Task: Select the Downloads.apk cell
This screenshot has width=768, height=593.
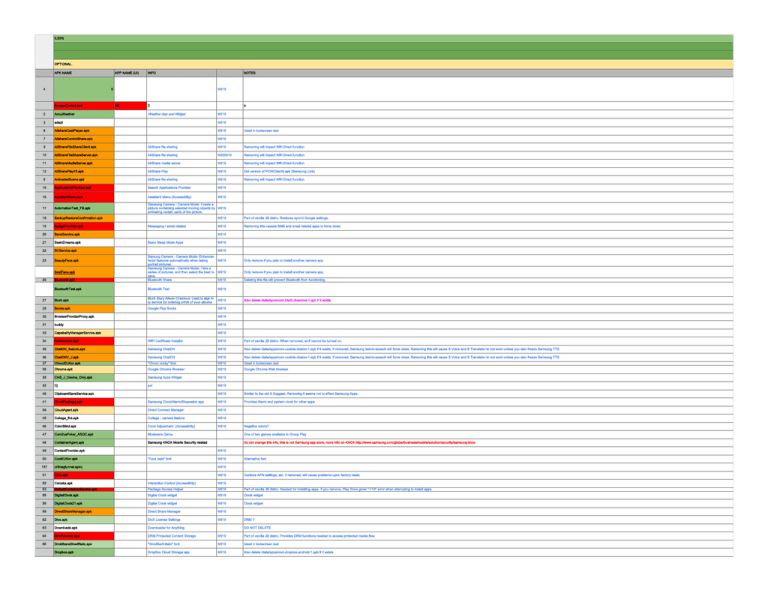Action: point(84,528)
